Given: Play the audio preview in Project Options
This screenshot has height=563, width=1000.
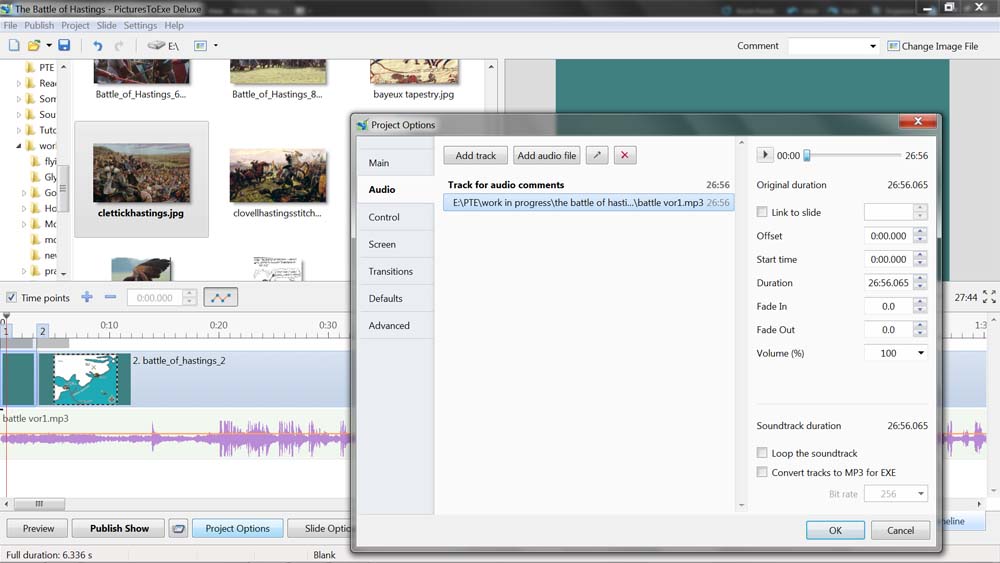Looking at the screenshot, I should click(x=765, y=155).
